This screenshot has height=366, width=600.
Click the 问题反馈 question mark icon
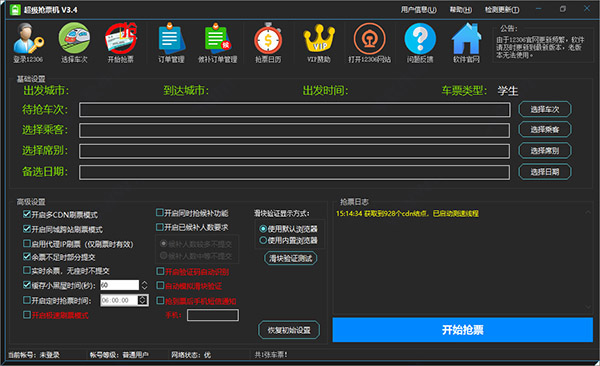(x=420, y=43)
